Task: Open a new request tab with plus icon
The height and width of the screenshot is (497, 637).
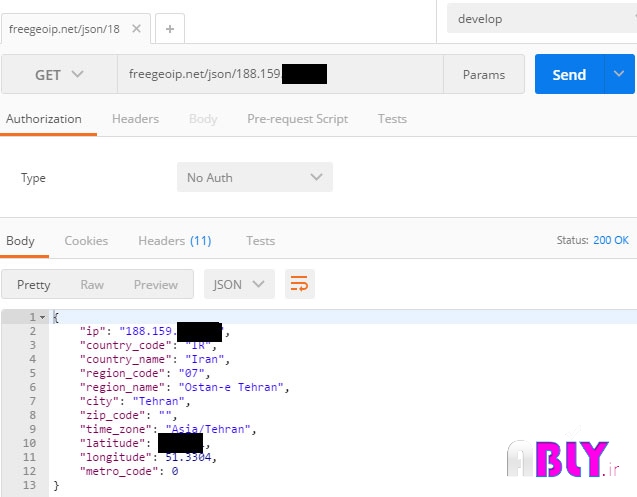Action: [170, 28]
